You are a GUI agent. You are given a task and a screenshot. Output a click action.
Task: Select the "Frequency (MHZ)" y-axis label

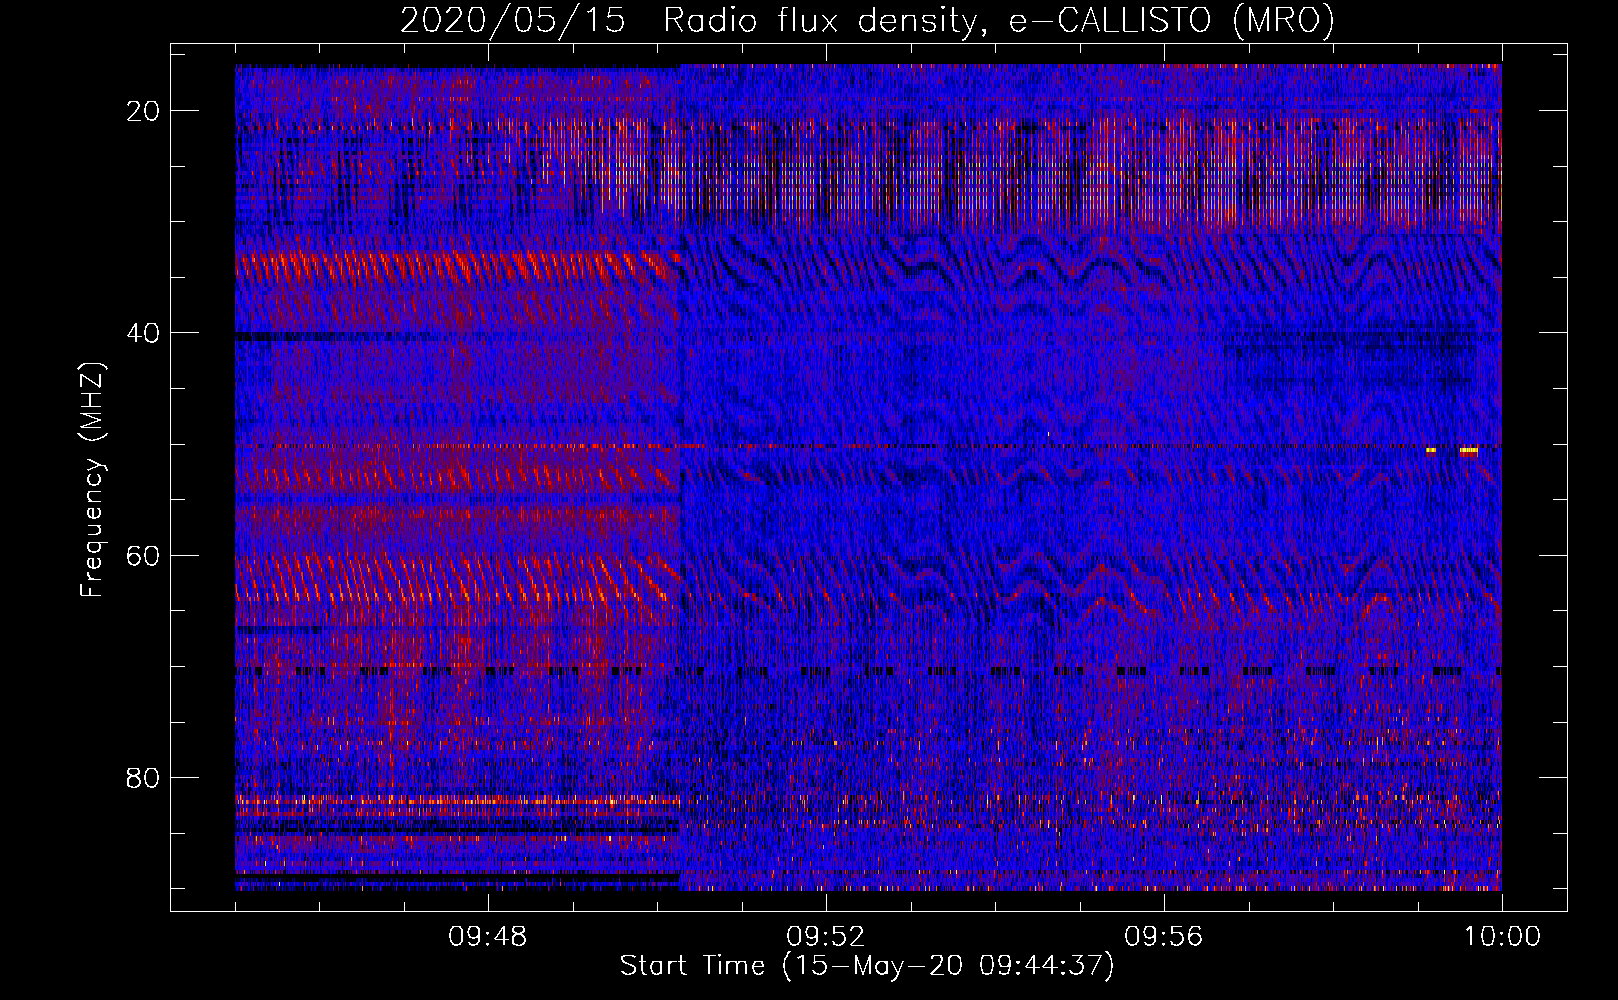tap(92, 479)
